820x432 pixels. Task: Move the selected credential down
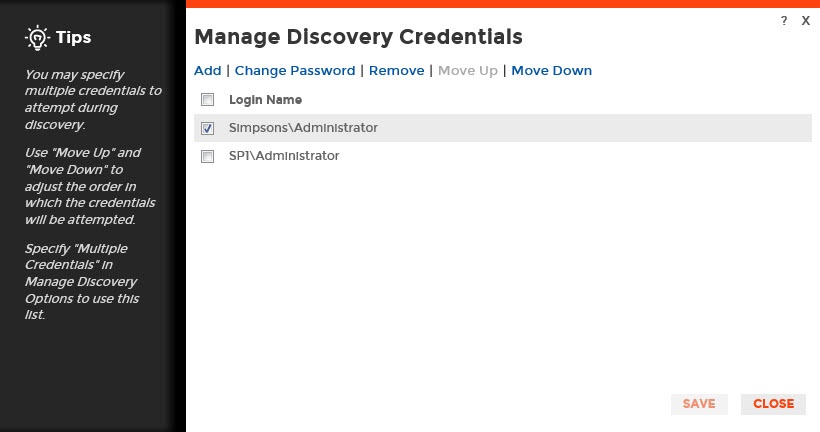tap(551, 71)
